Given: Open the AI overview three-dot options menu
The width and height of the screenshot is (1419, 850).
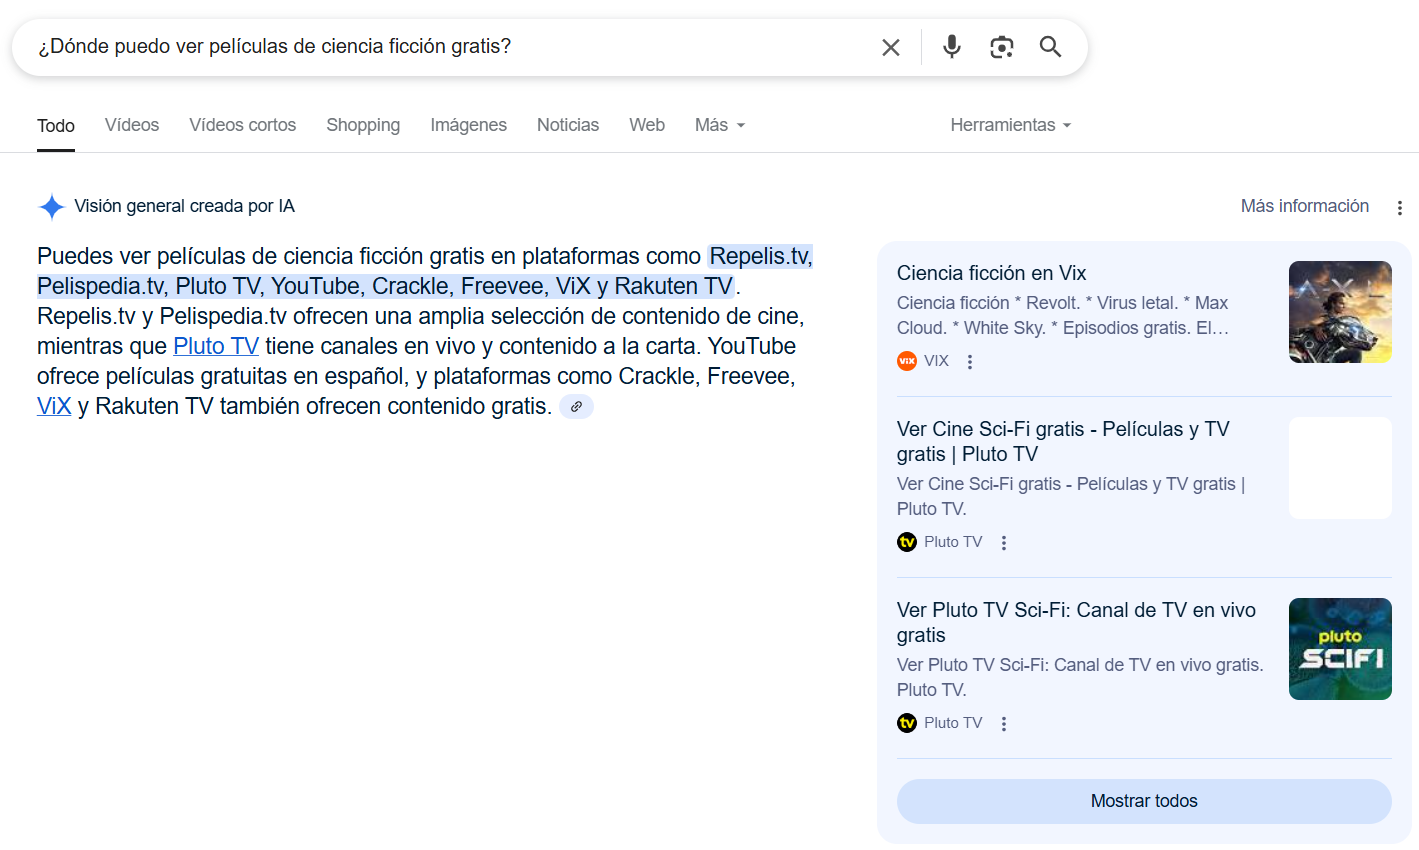Looking at the screenshot, I should coord(1399,207).
